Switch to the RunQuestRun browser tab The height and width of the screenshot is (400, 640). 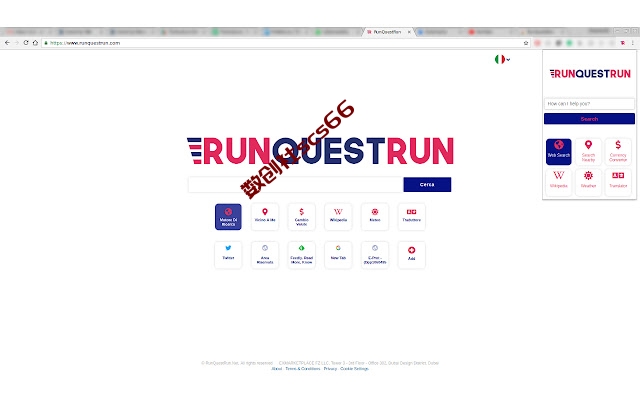[386, 32]
